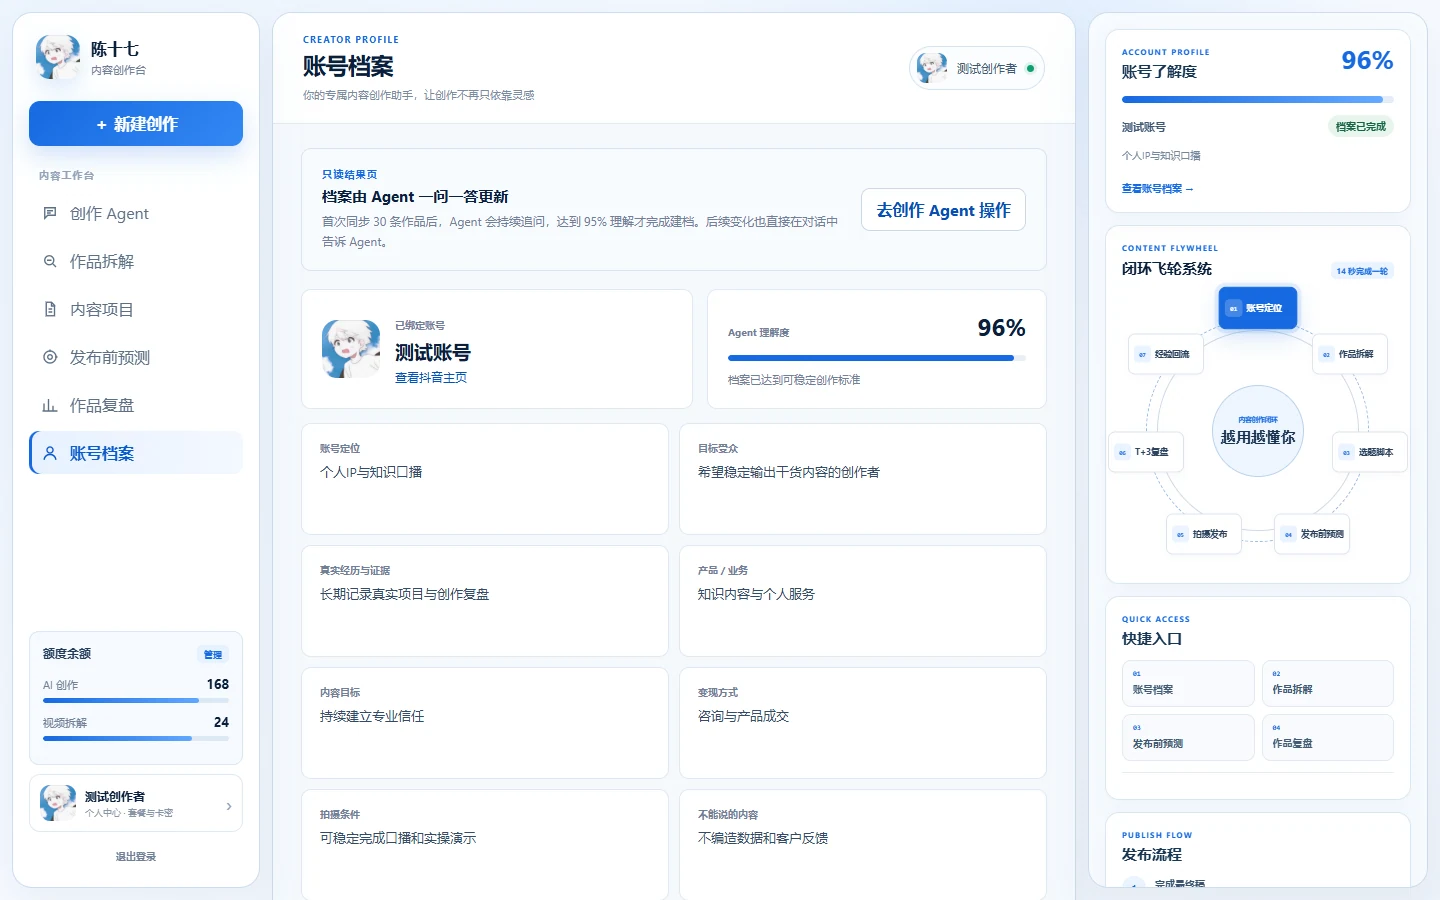
Task: Click the 真实经历与证据 card
Action: (x=485, y=601)
